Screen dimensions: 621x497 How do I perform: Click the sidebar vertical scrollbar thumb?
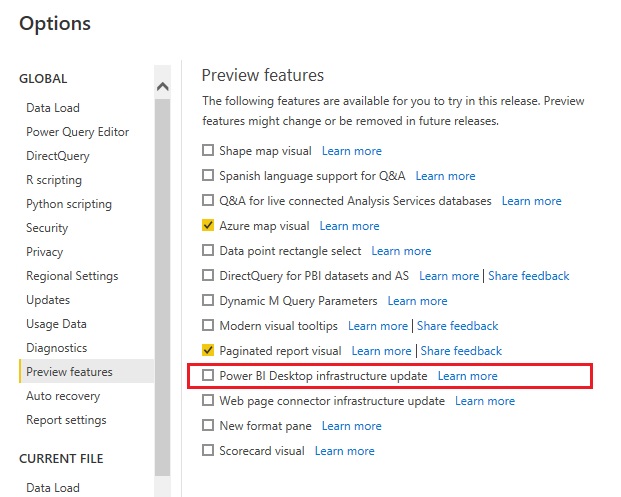[162, 288]
